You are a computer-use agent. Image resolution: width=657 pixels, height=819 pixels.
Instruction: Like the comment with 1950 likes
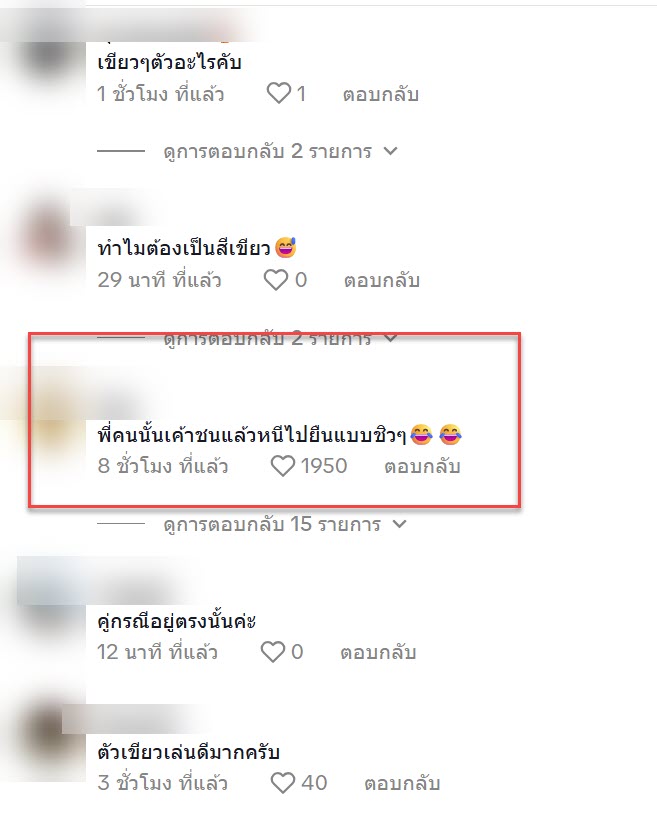(x=283, y=466)
